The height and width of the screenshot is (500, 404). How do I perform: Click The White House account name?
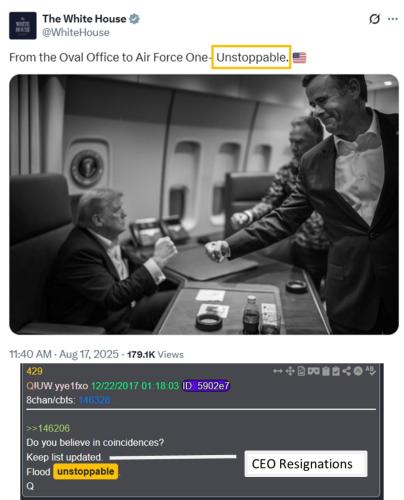click(84, 19)
